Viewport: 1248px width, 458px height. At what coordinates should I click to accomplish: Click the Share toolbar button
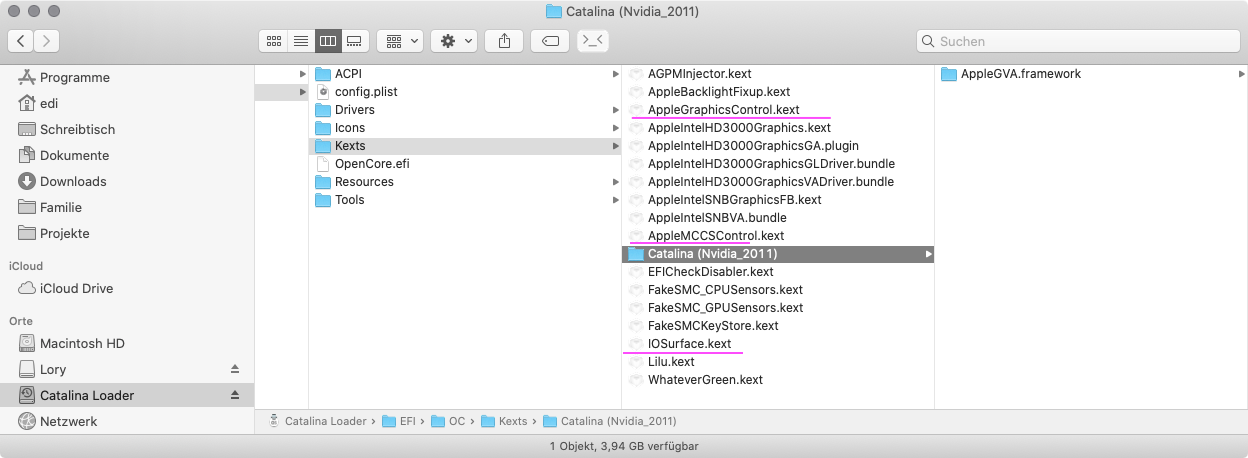[x=504, y=41]
